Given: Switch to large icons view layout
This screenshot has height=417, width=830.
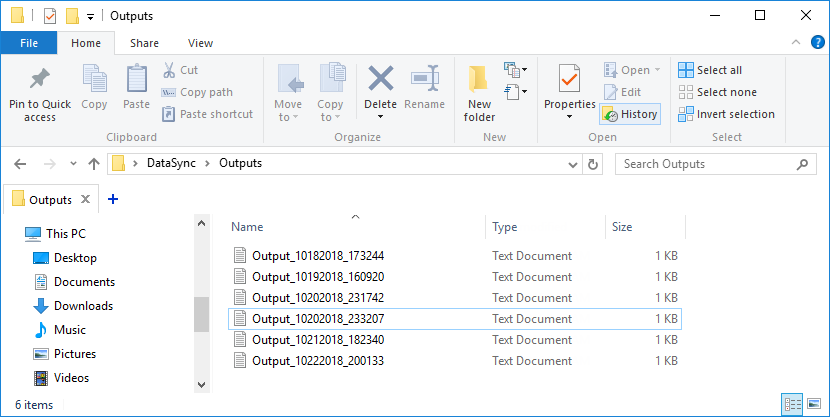Looking at the screenshot, I should 815,404.
